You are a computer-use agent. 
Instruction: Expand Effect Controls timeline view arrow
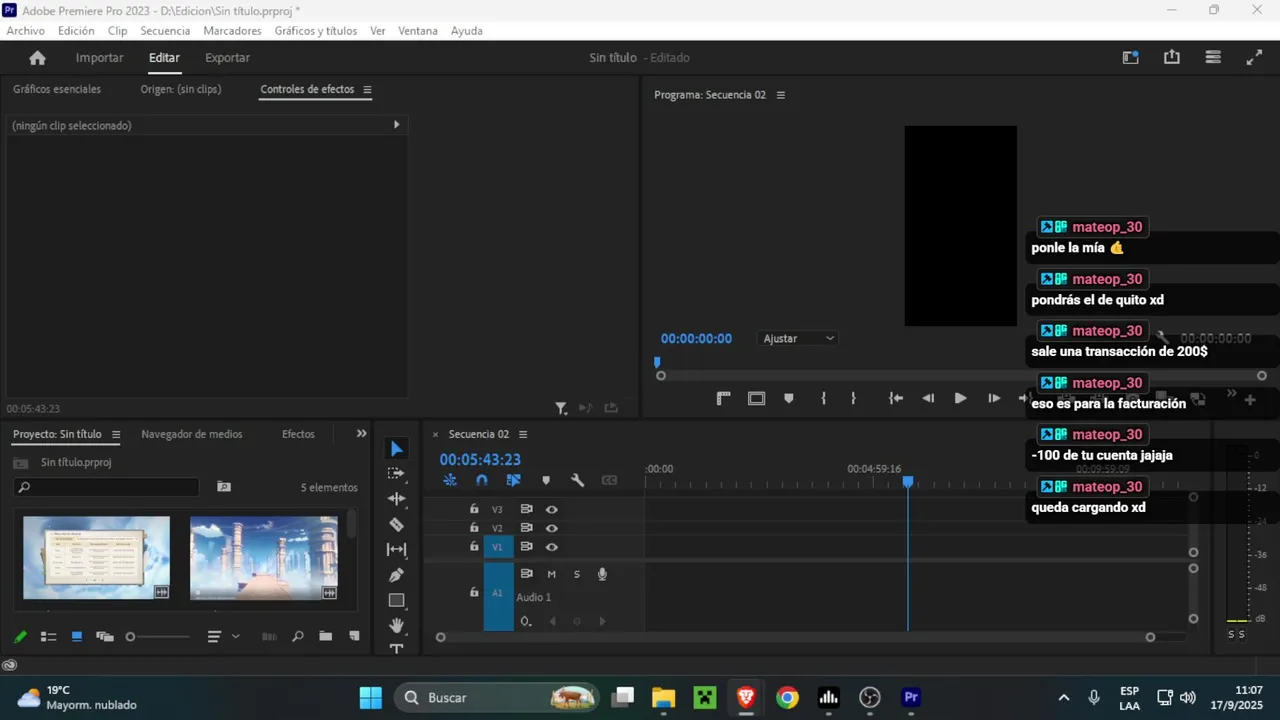tap(396, 125)
